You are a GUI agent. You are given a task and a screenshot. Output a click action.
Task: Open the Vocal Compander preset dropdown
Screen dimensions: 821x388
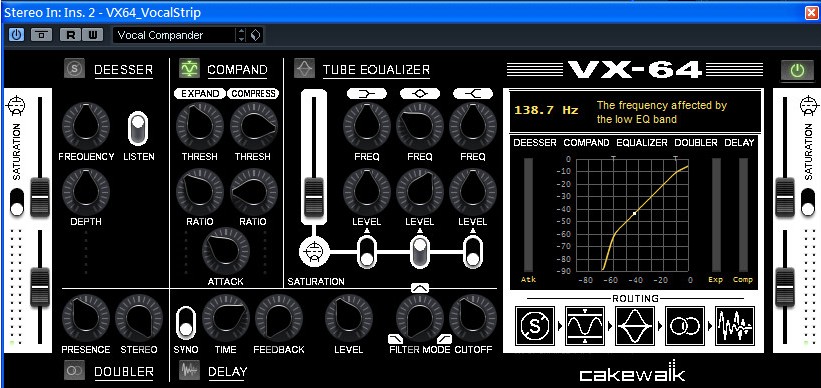[174, 35]
